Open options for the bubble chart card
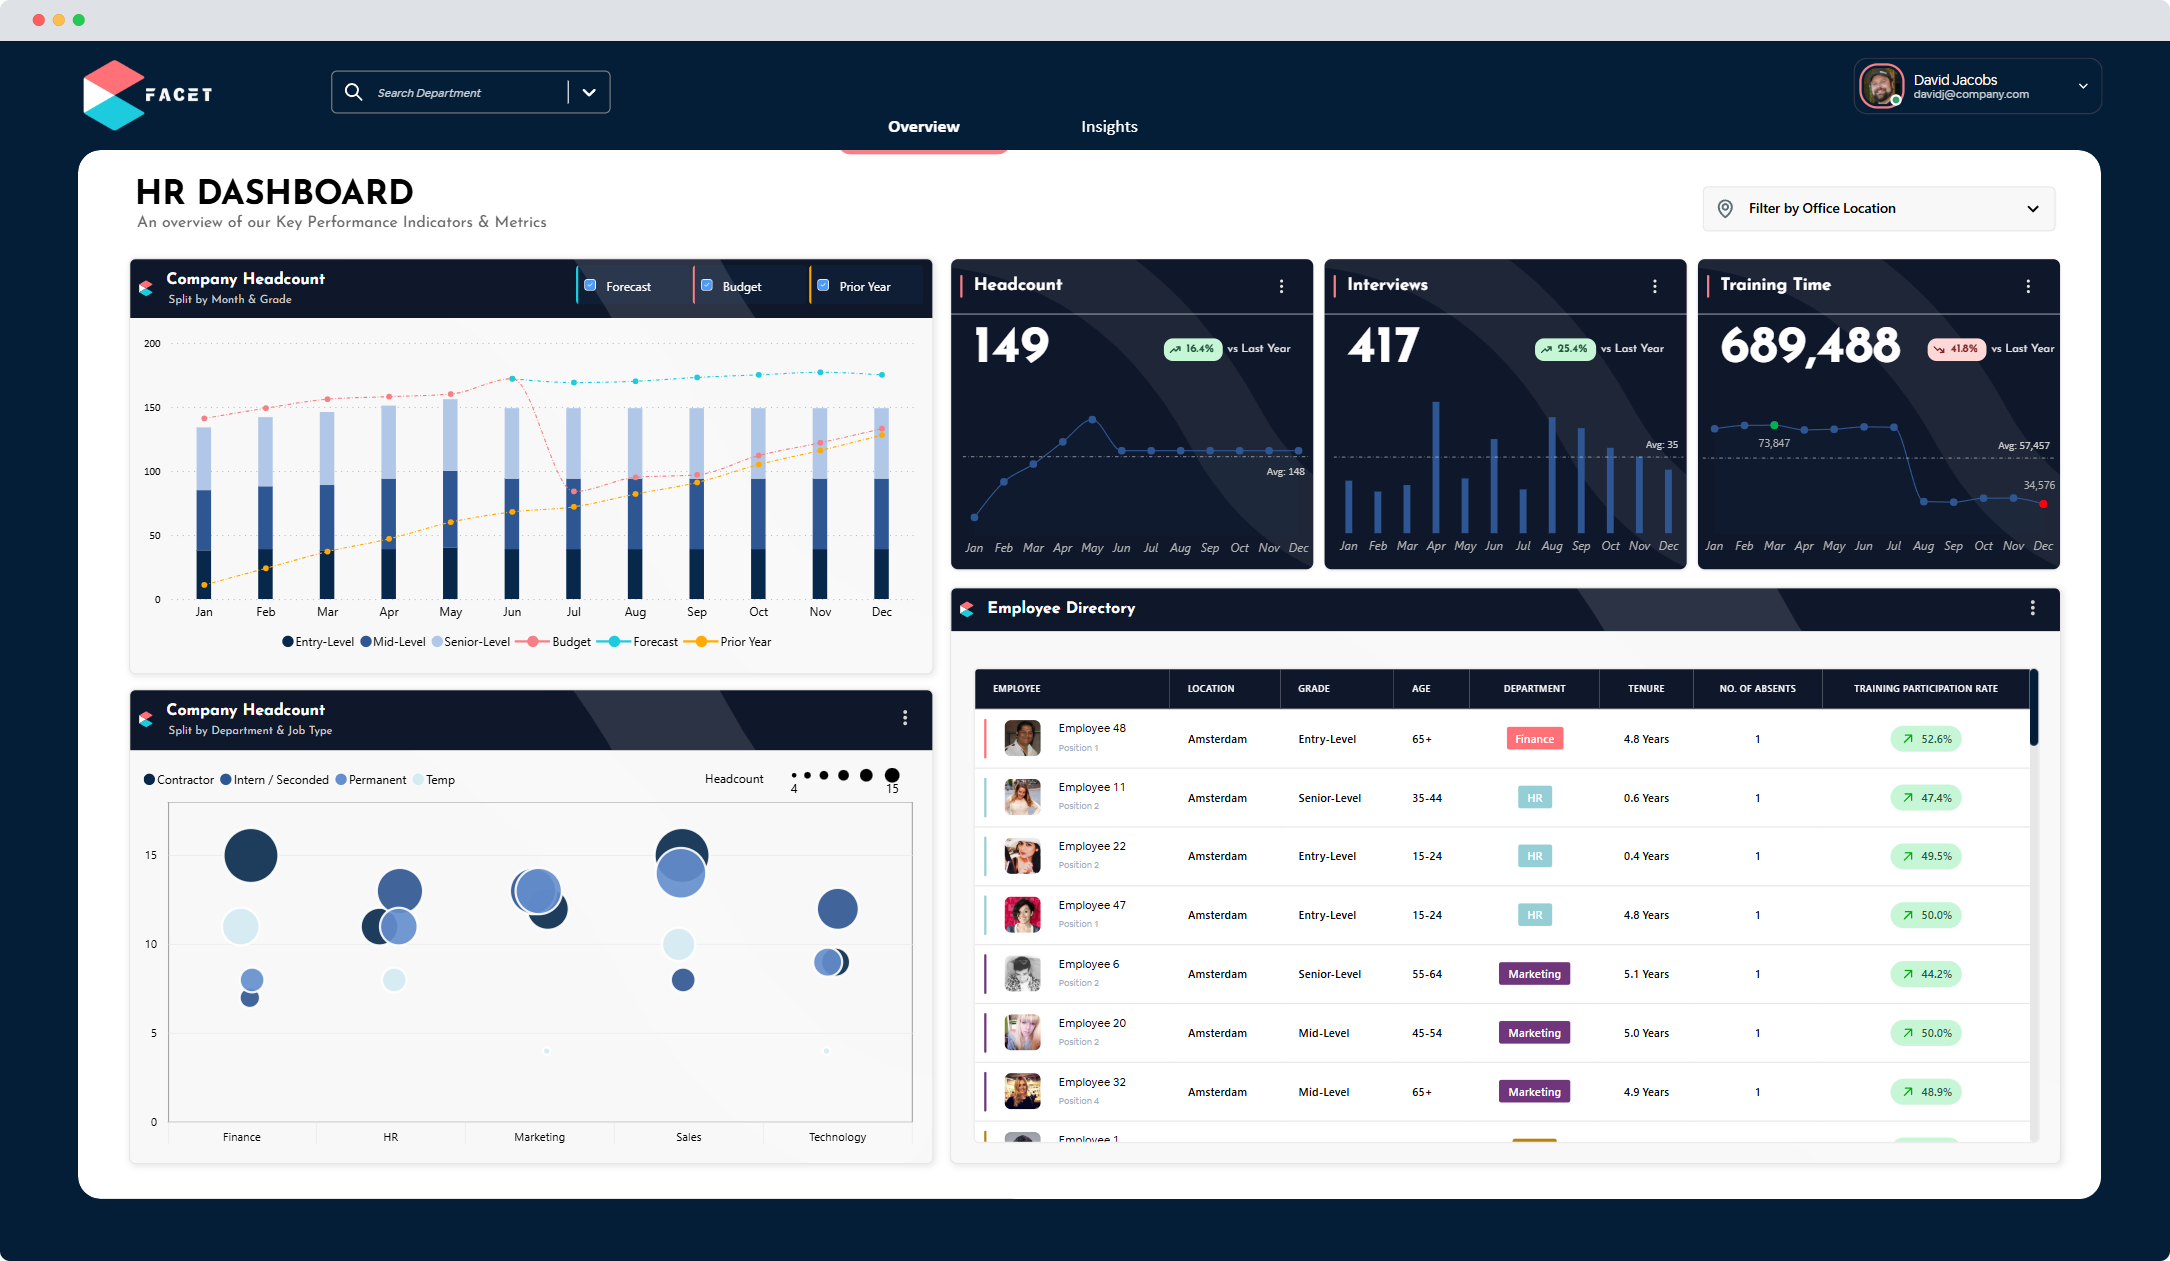2170x1261 pixels. (905, 718)
